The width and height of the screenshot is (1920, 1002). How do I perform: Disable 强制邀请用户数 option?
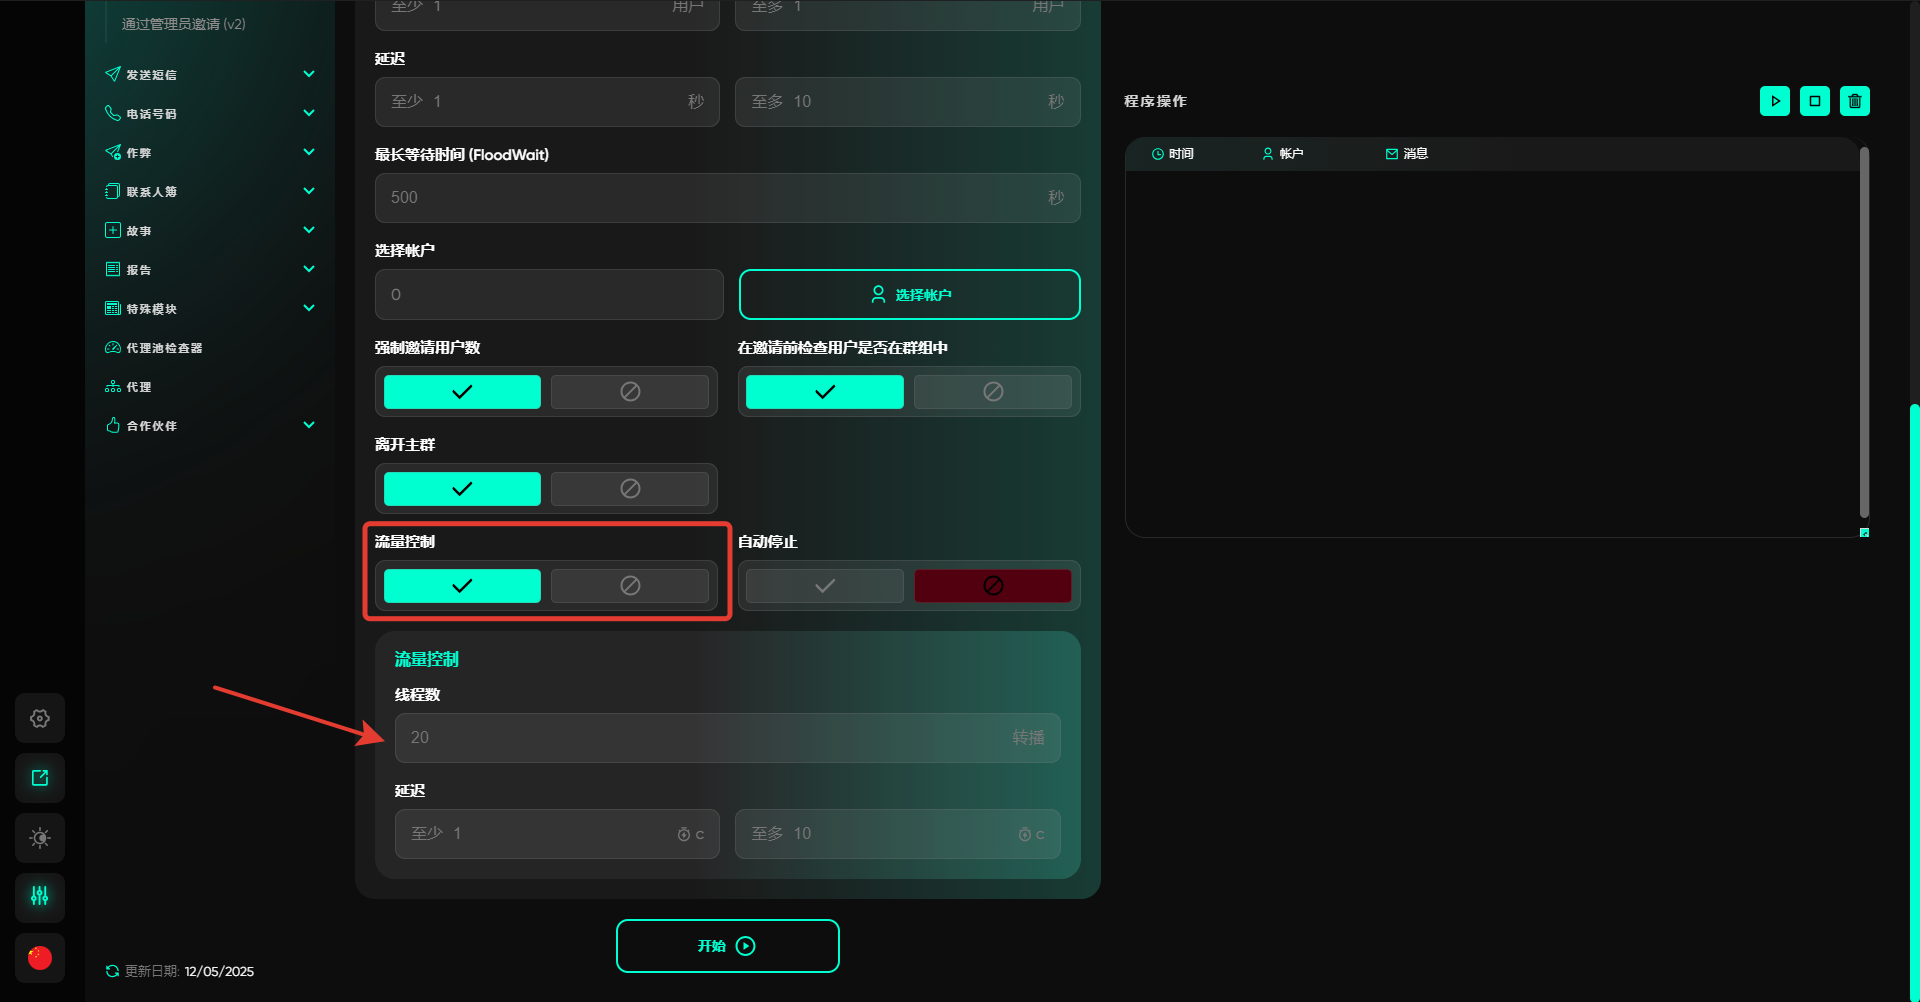click(x=629, y=392)
